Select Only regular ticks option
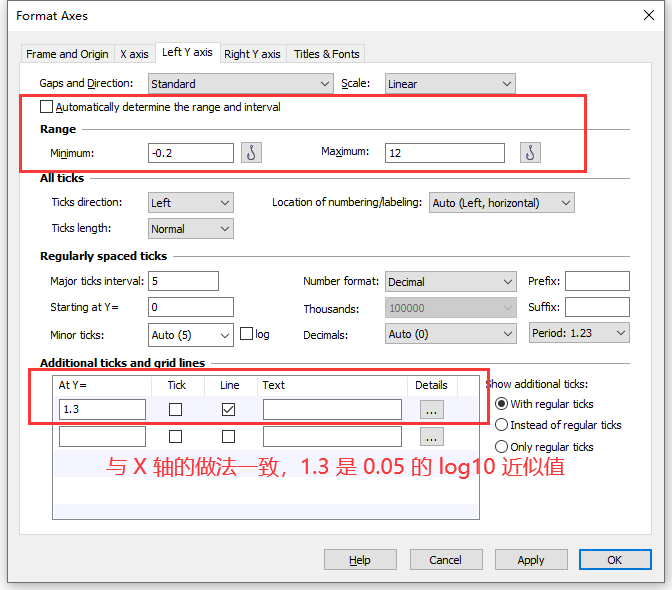672x590 pixels. click(502, 447)
